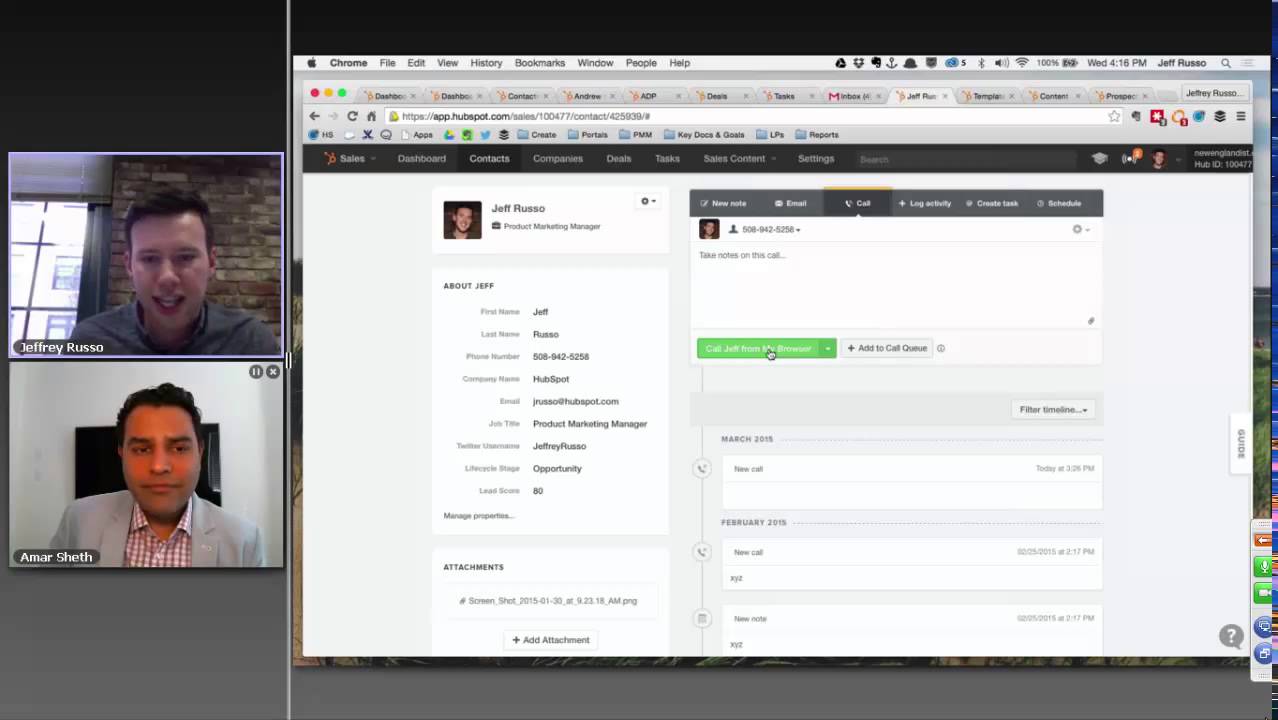Expand the green call button dropdown arrow
1278x720 pixels.
click(x=827, y=348)
